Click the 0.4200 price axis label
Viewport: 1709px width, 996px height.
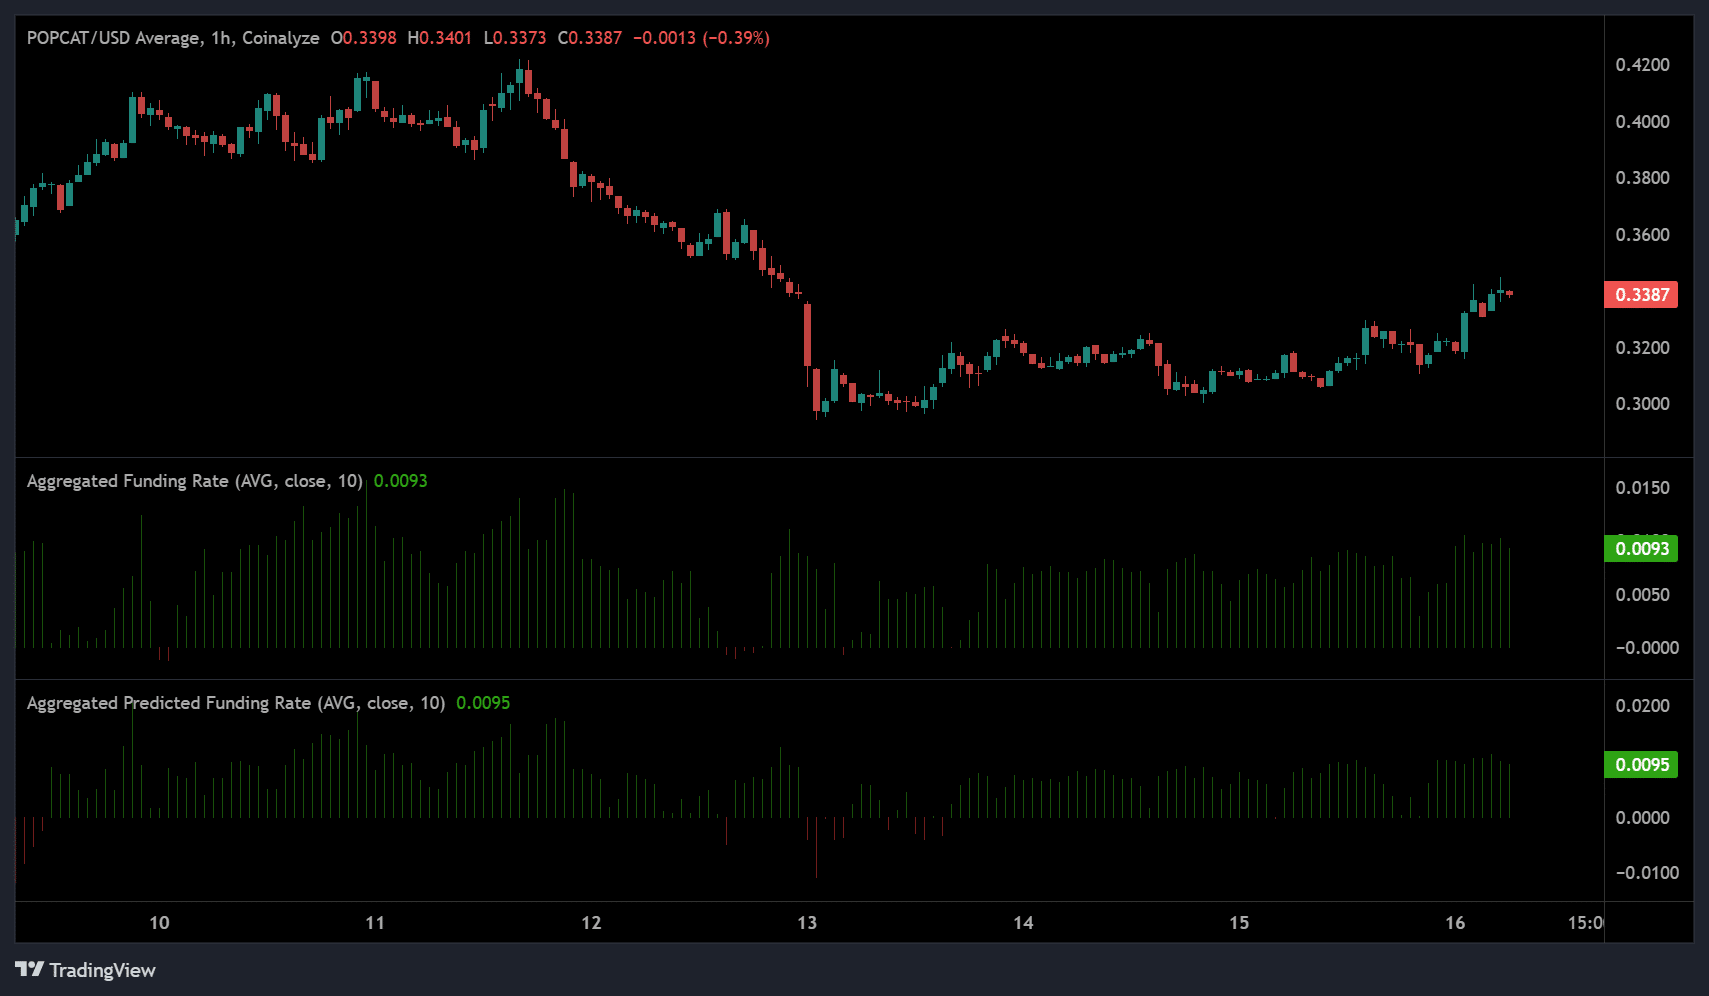tap(1642, 65)
